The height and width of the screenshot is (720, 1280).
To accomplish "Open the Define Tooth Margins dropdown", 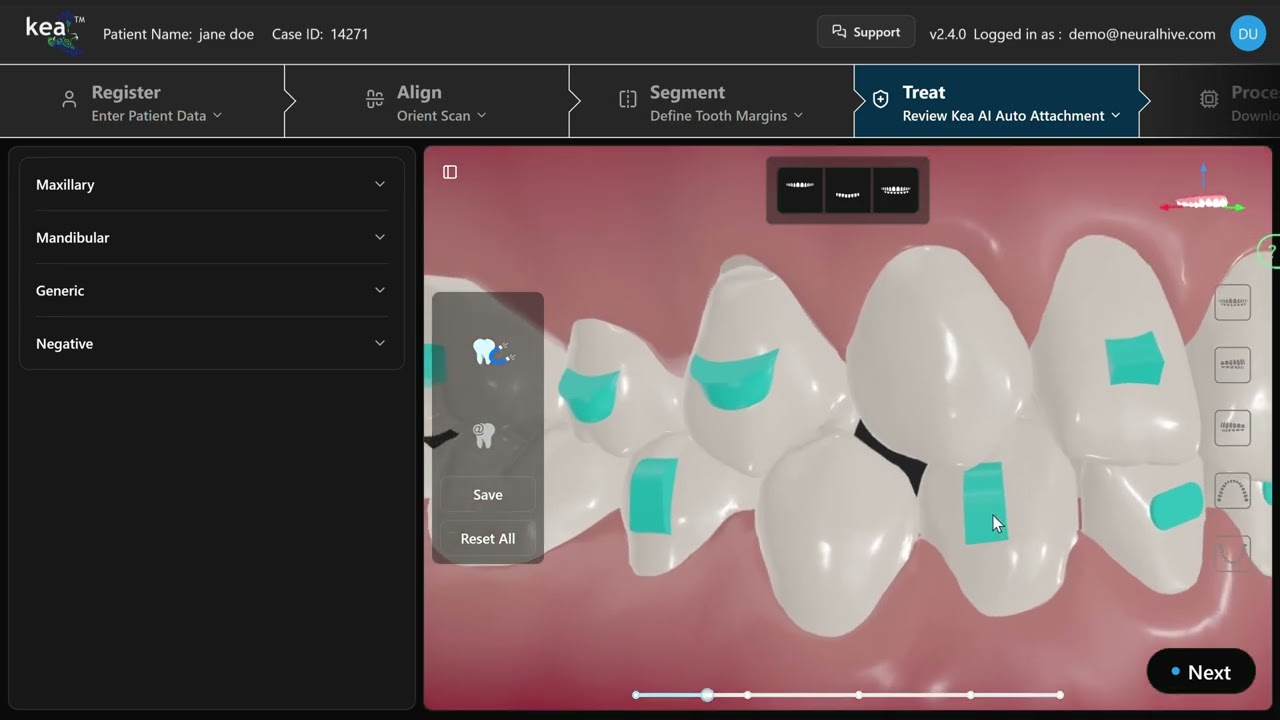I will 727,116.
